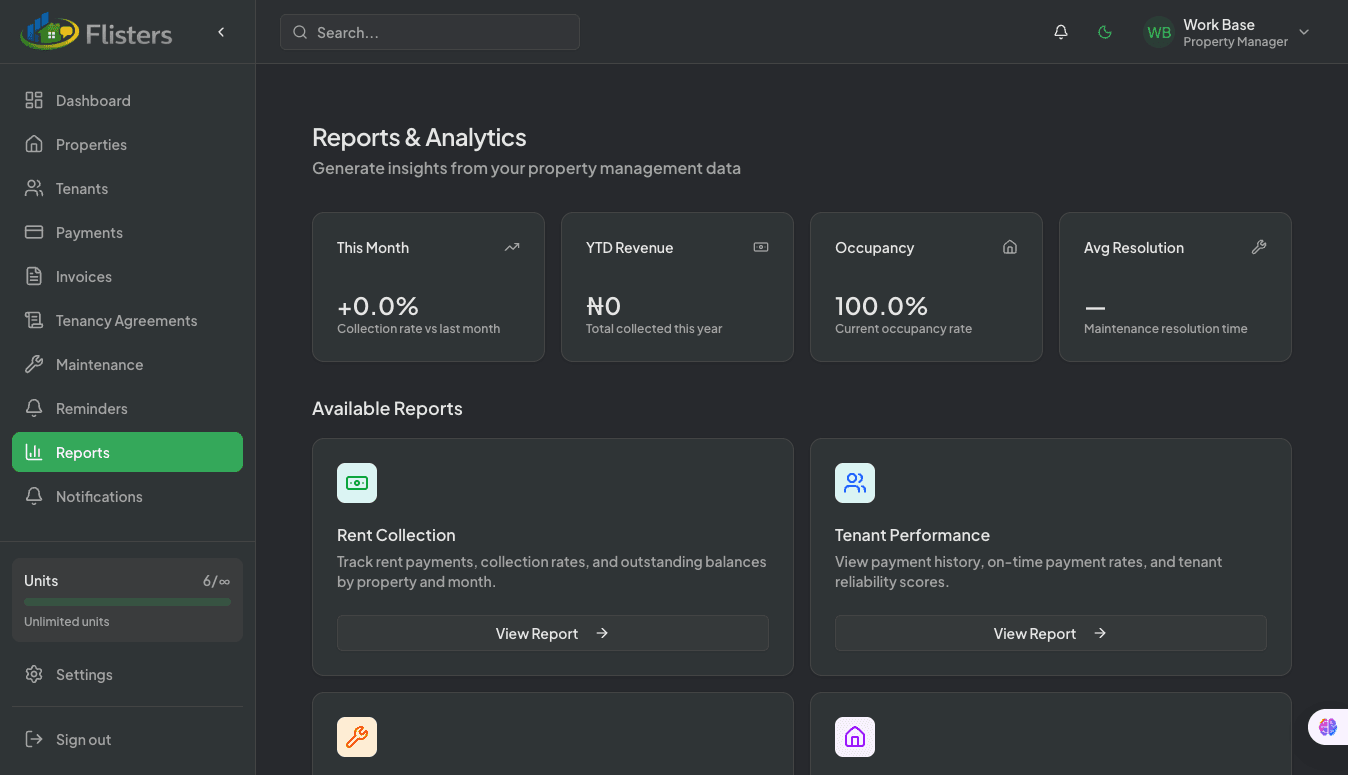This screenshot has height=775, width=1348.
Task: Click the Tenant Performance people icon
Action: click(855, 483)
